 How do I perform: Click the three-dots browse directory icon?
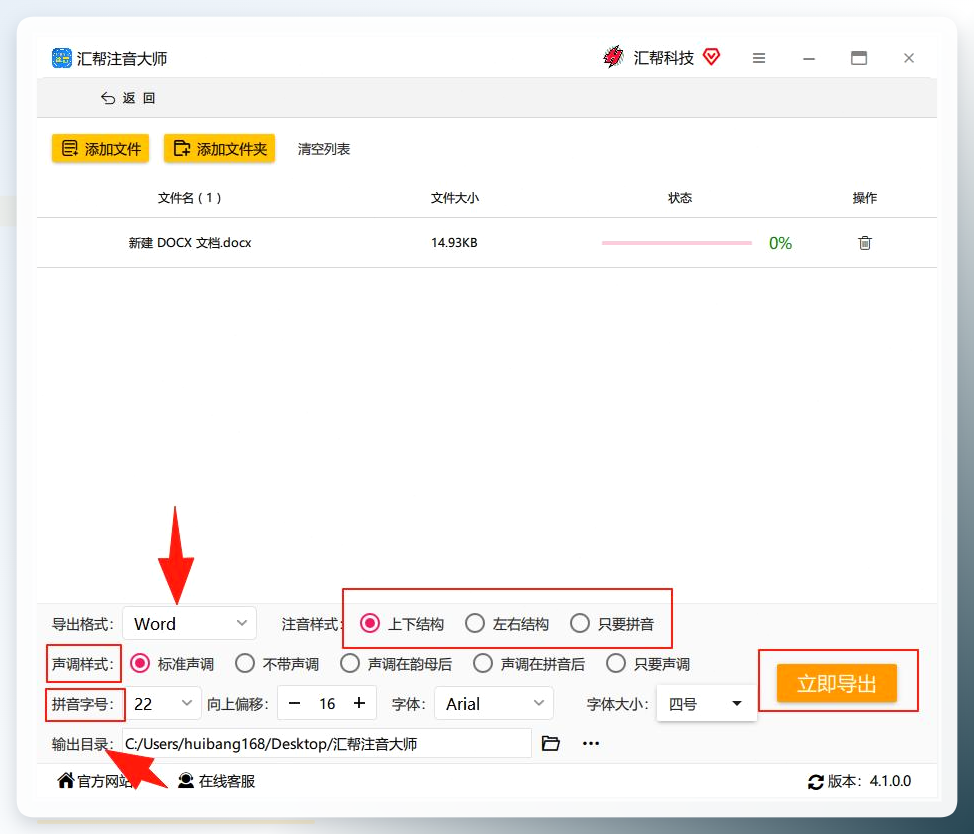[591, 743]
